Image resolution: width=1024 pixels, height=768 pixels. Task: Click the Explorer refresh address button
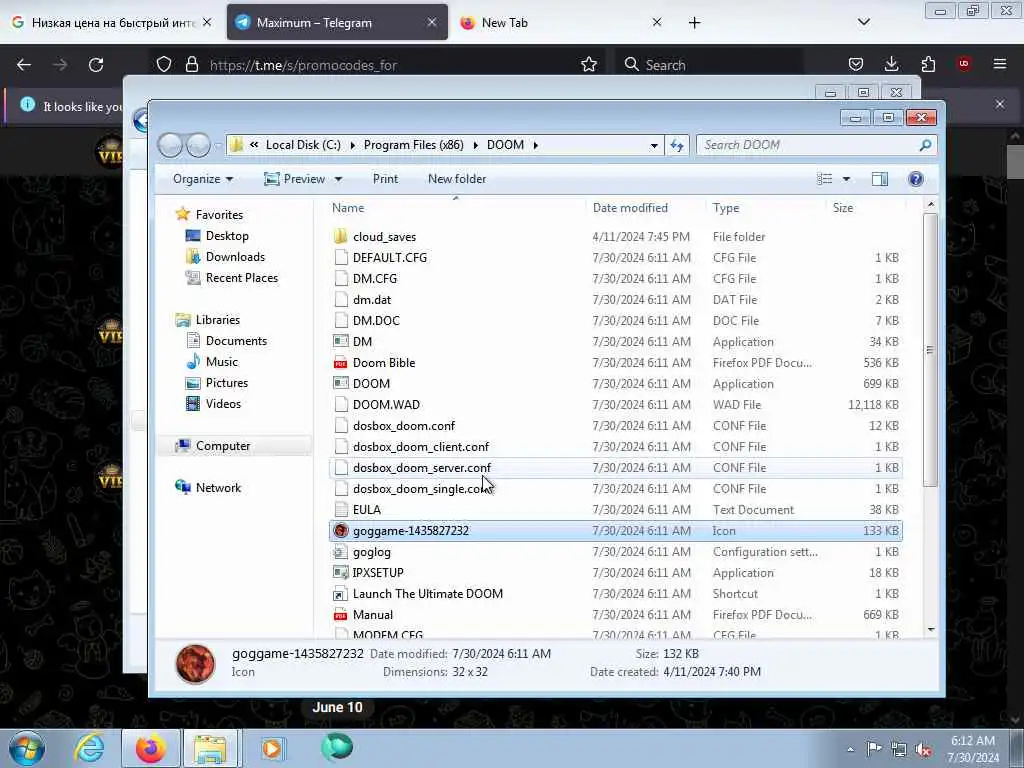pos(677,145)
